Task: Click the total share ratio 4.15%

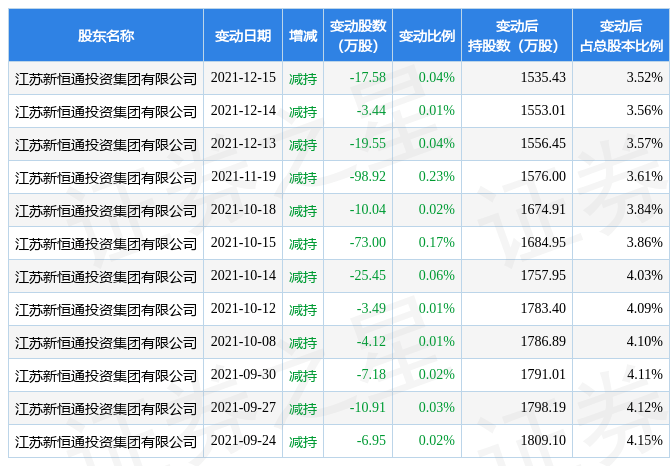Action: coord(644,440)
